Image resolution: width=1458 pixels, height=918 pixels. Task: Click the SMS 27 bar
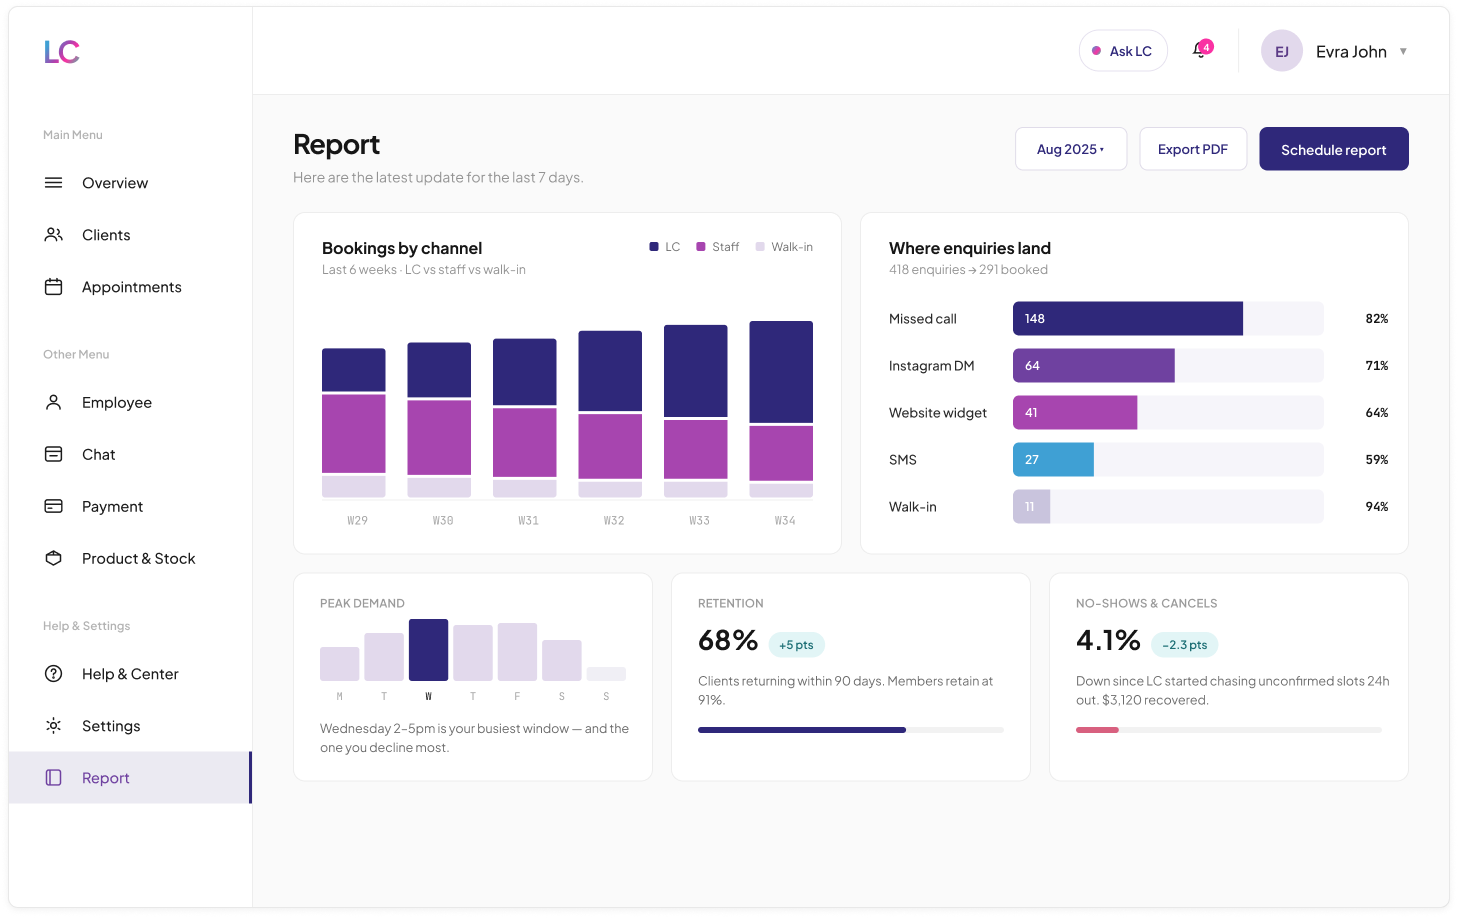[1053, 459]
